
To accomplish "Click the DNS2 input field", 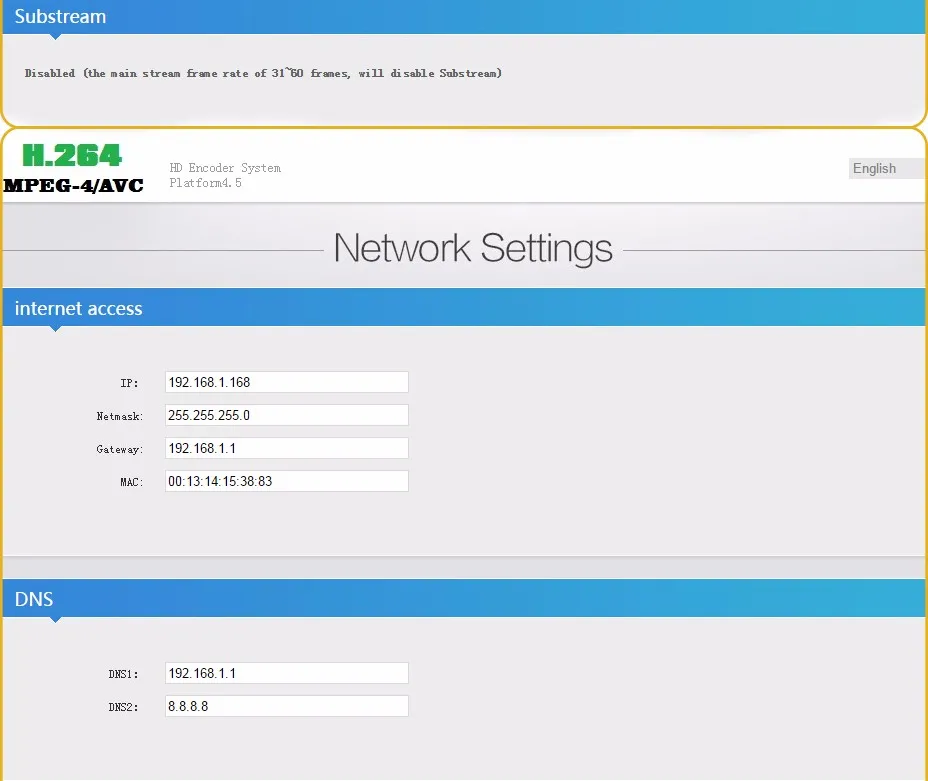I will pos(286,706).
